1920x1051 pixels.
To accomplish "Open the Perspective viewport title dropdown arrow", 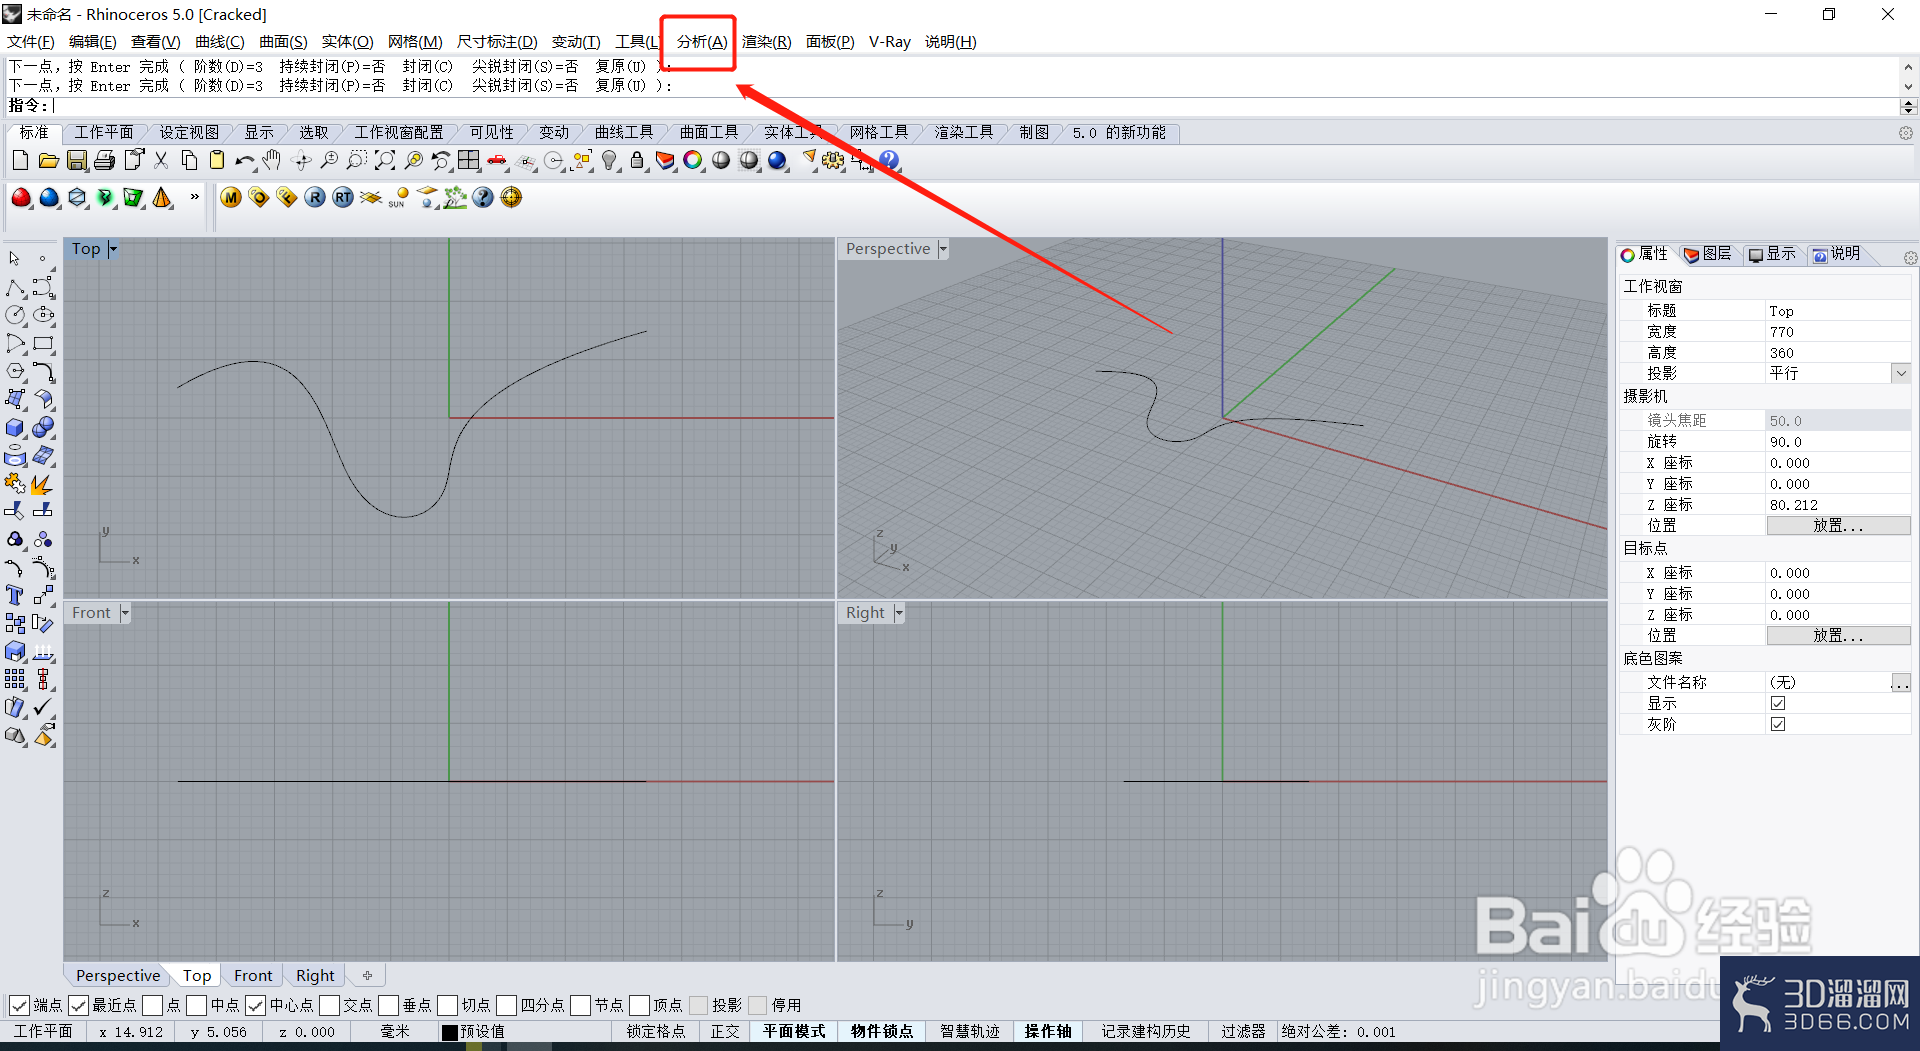I will 943,249.
